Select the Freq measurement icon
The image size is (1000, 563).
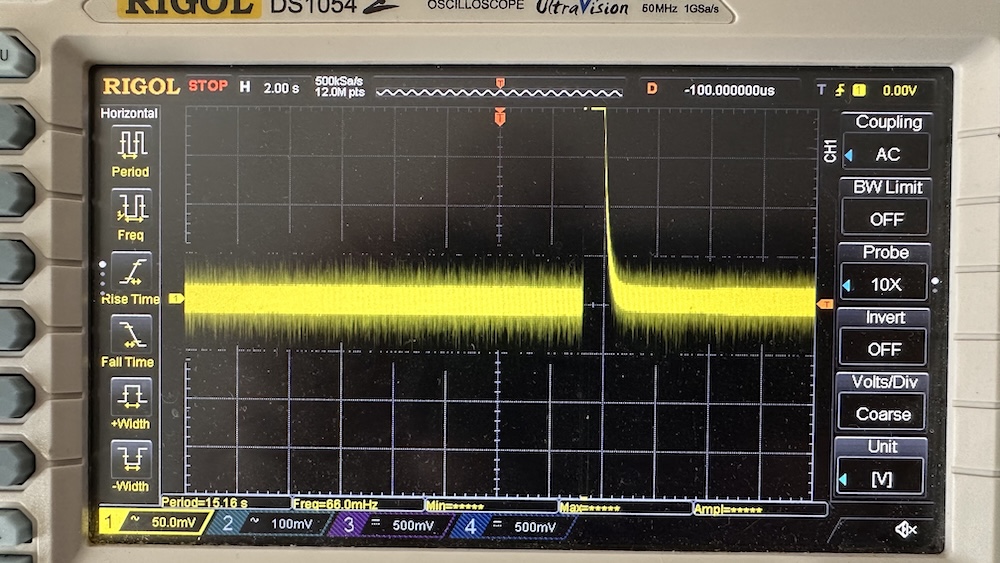pyautogui.click(x=131, y=208)
